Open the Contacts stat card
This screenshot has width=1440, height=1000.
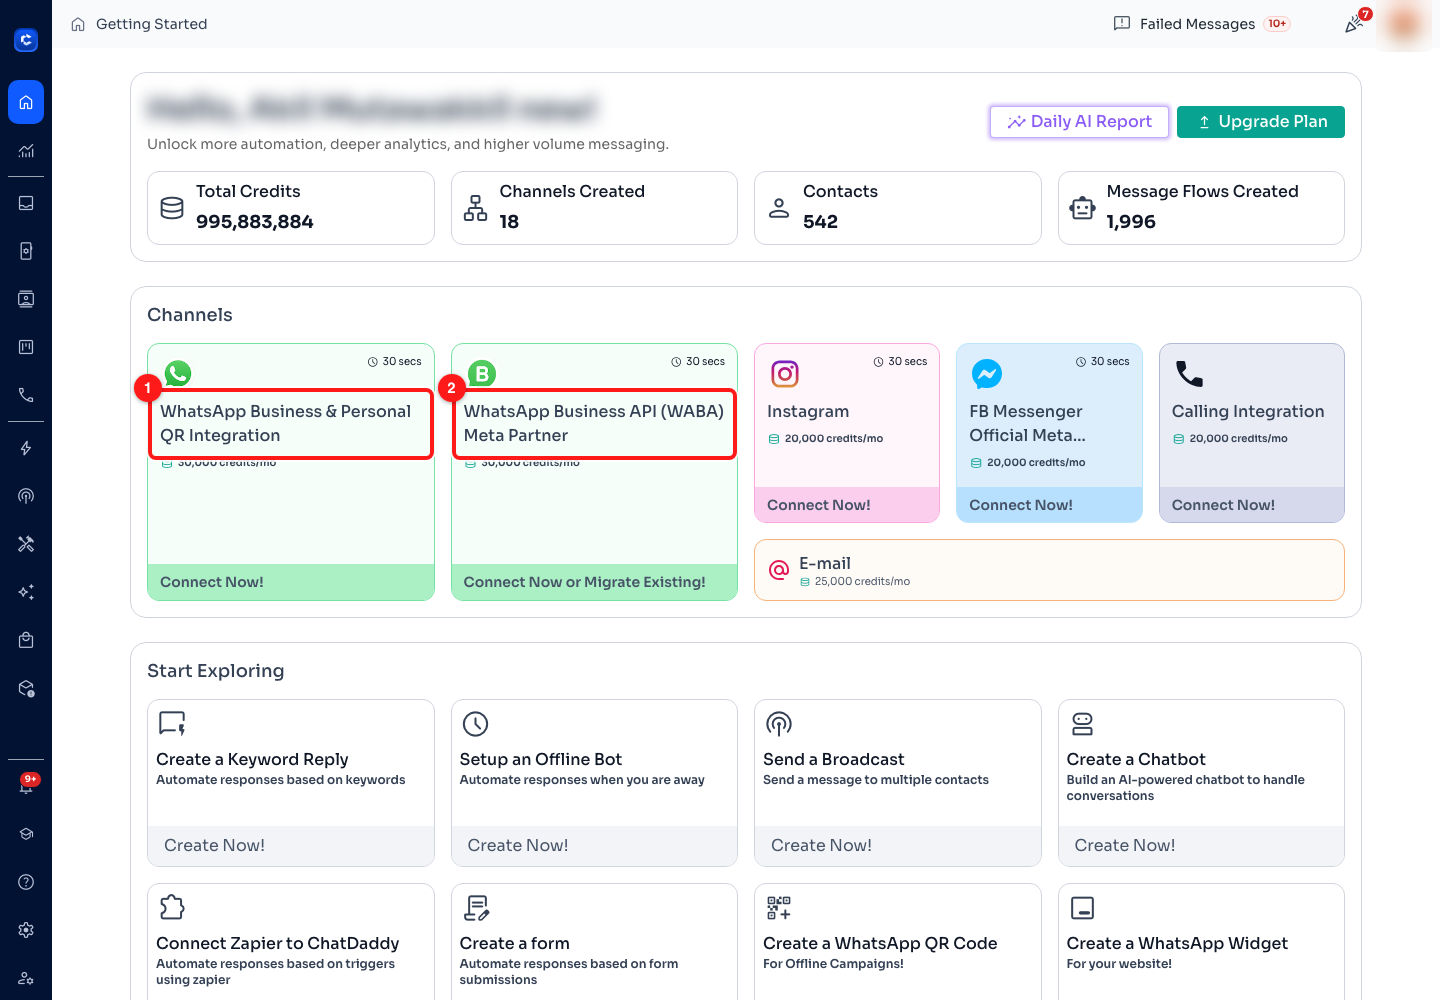coord(898,208)
